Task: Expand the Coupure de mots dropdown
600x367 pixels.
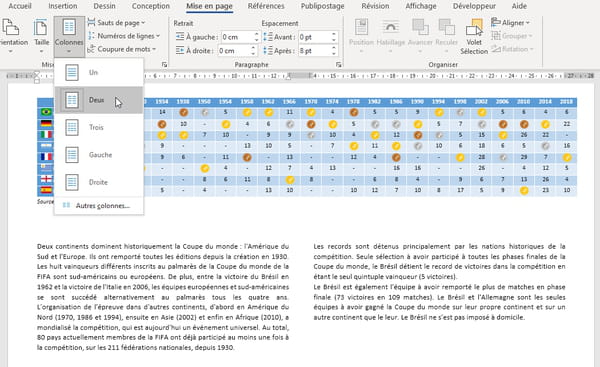Action: click(122, 49)
